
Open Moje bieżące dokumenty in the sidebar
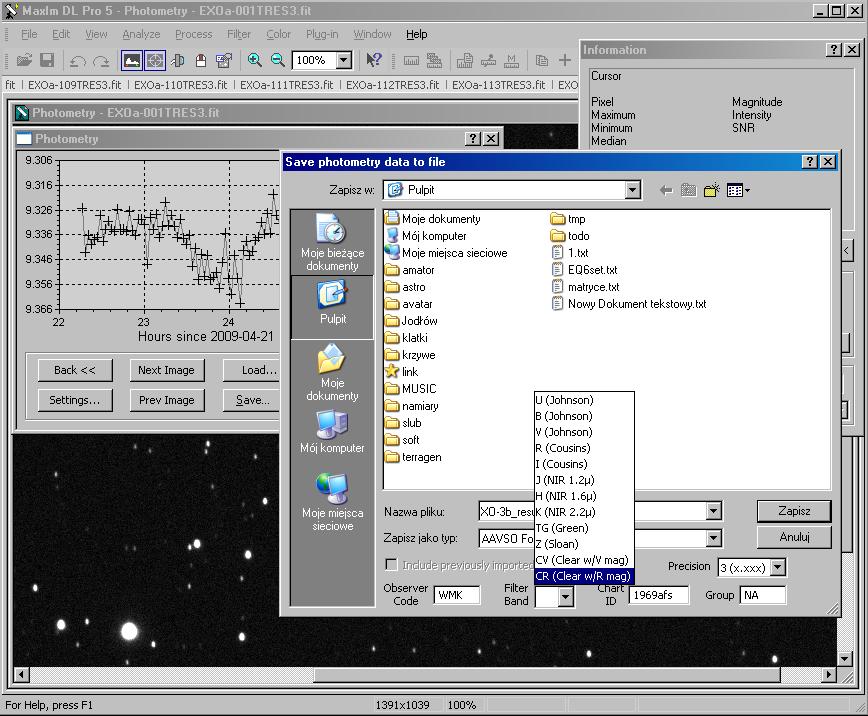[332, 243]
